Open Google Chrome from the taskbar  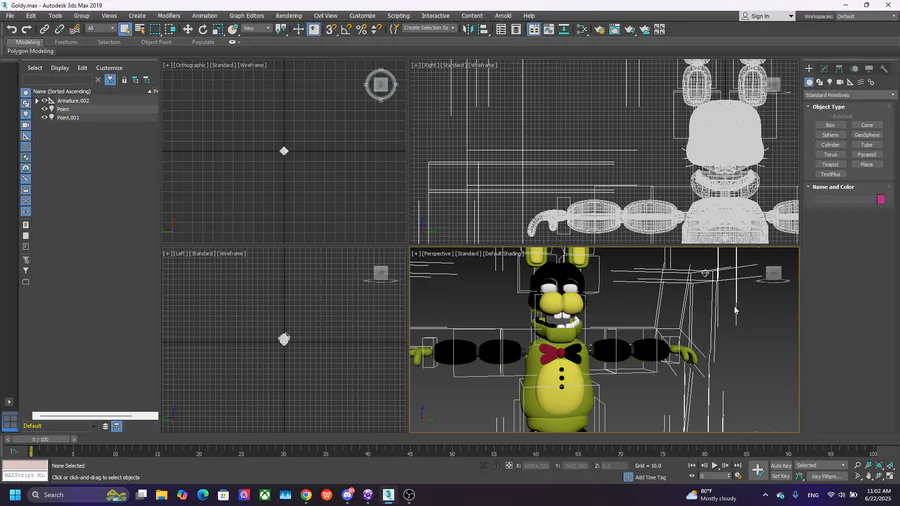pos(306,495)
